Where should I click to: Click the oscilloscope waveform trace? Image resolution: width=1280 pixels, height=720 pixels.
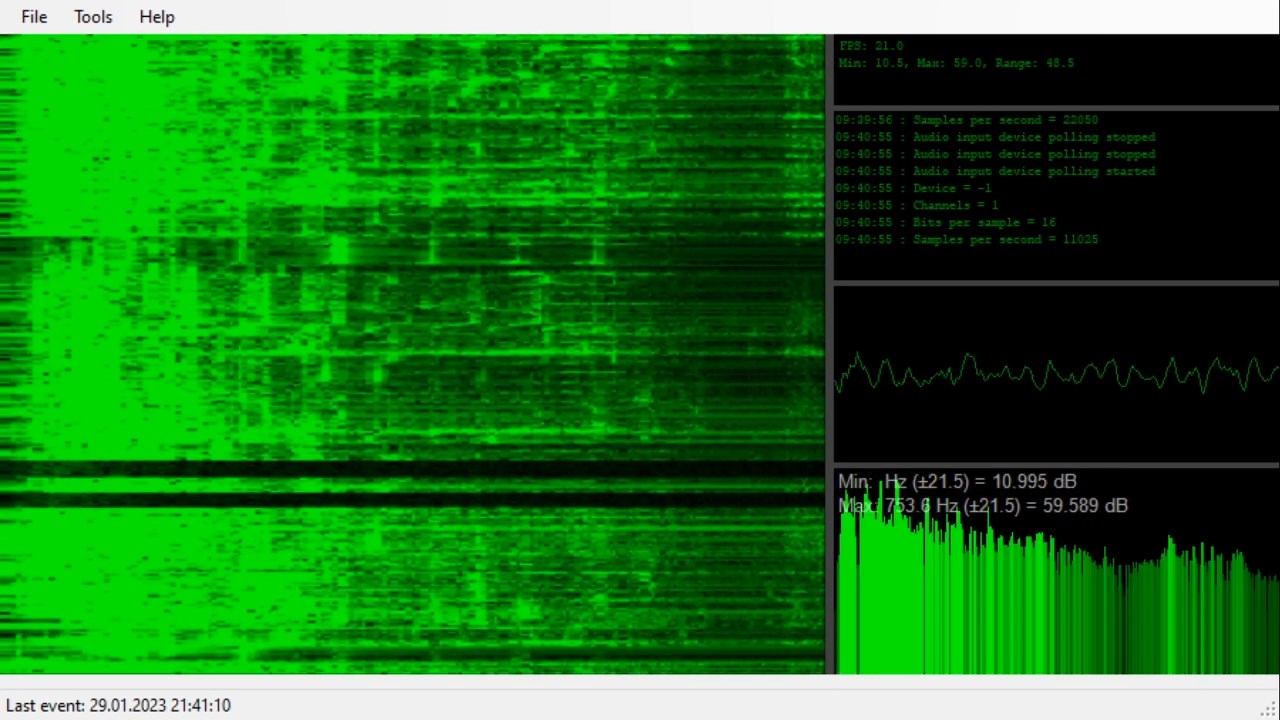[1056, 375]
